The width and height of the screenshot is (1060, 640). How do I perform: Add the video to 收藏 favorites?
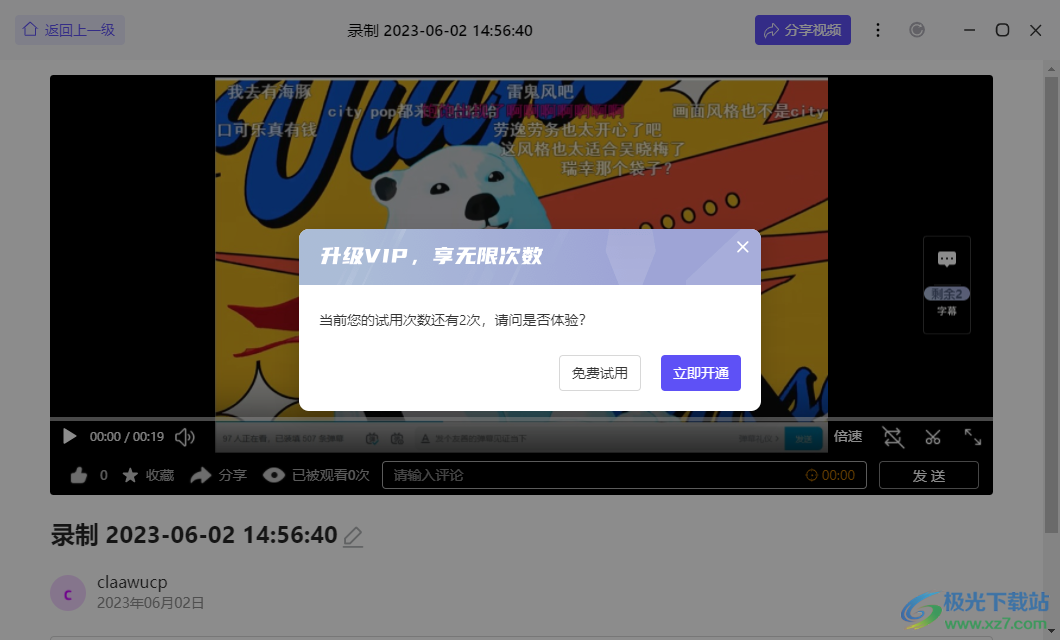(x=148, y=475)
